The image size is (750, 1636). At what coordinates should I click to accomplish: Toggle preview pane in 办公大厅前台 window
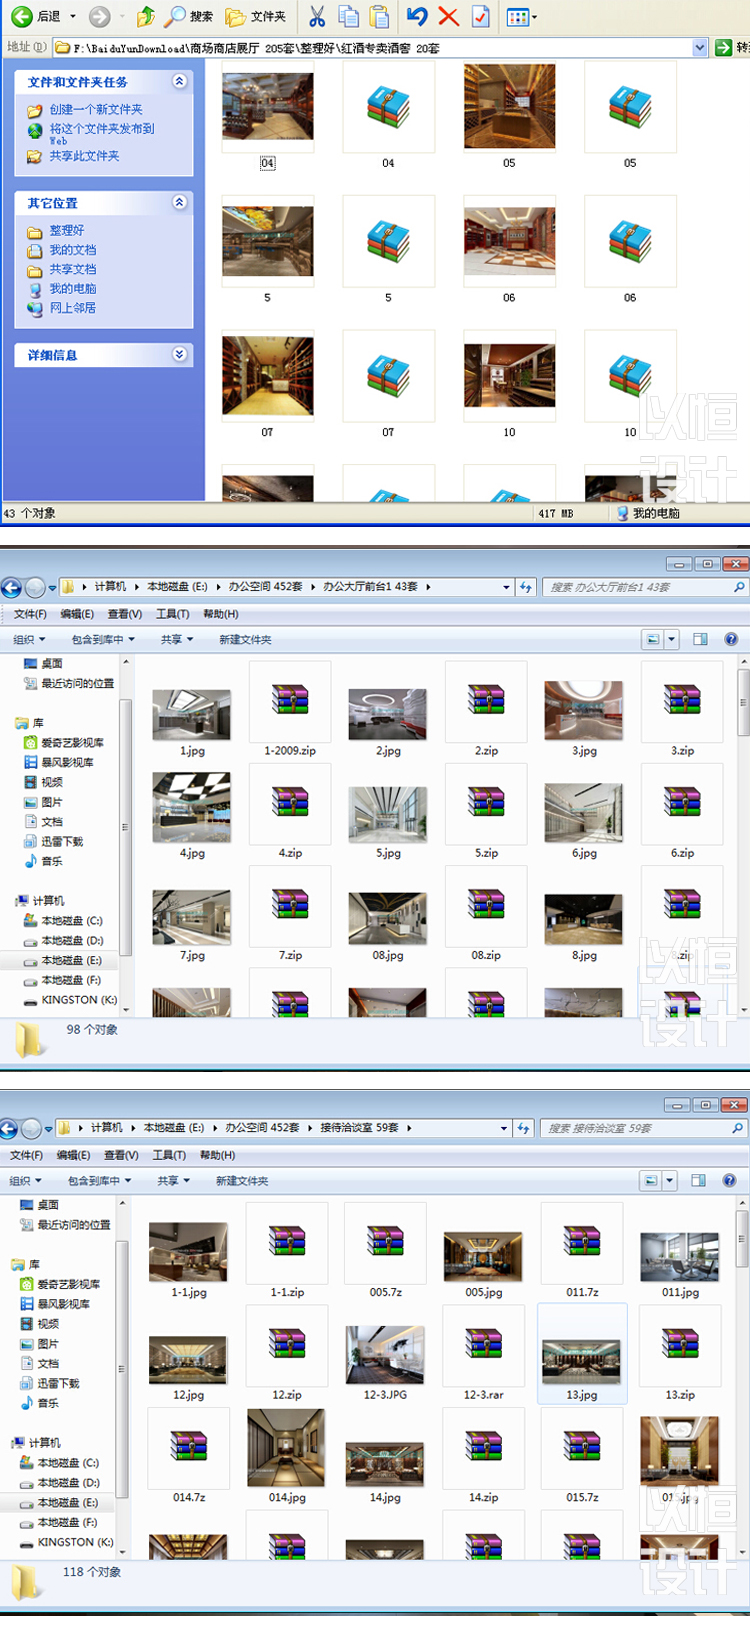[x=700, y=639]
